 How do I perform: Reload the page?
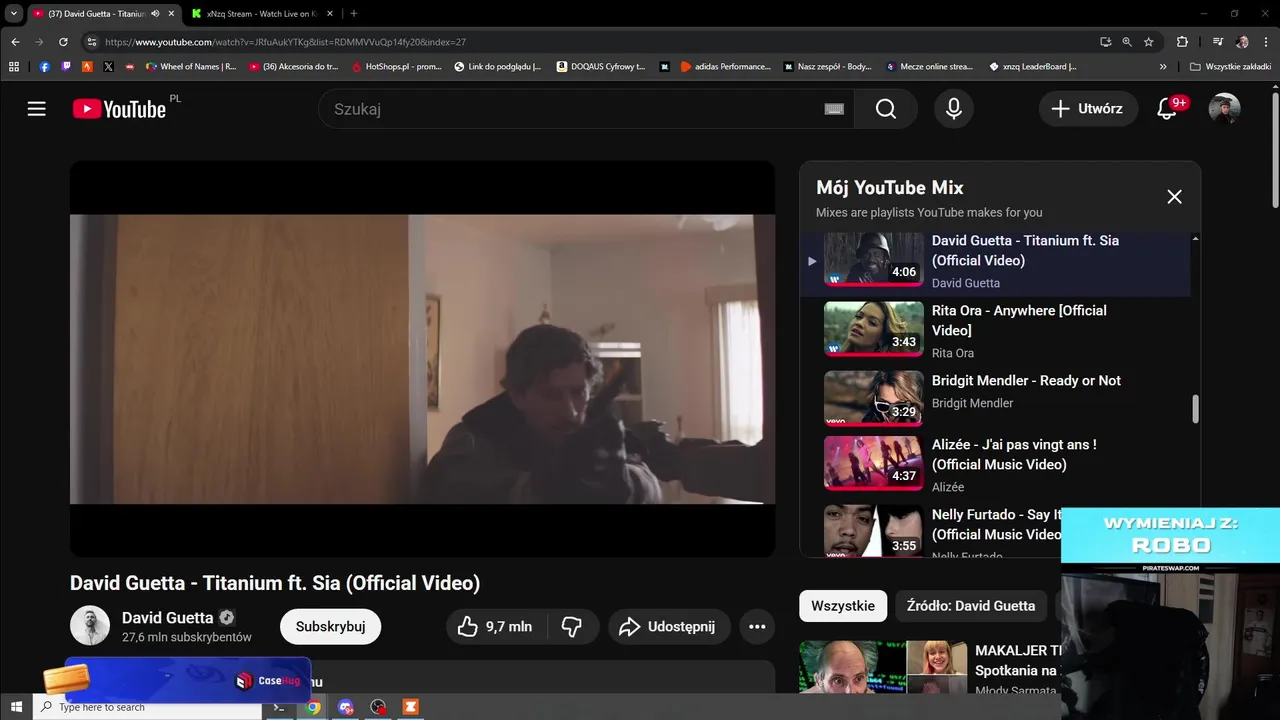click(x=63, y=42)
